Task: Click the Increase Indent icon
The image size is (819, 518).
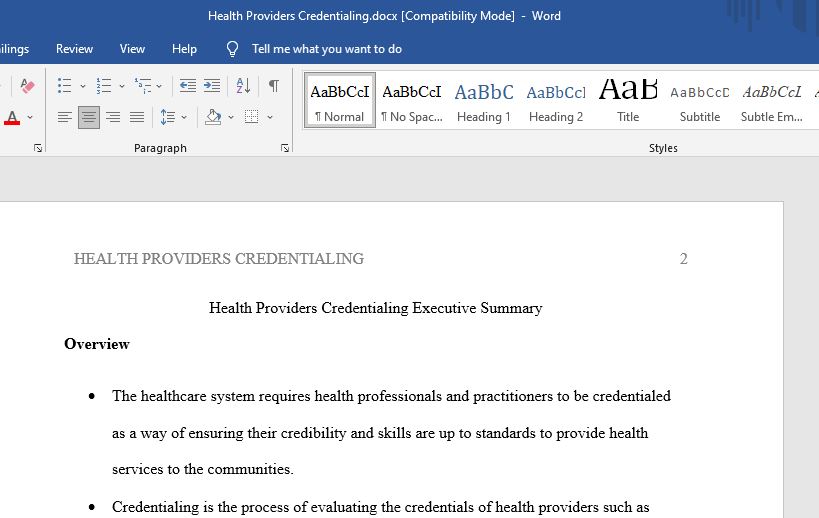Action: (212, 86)
